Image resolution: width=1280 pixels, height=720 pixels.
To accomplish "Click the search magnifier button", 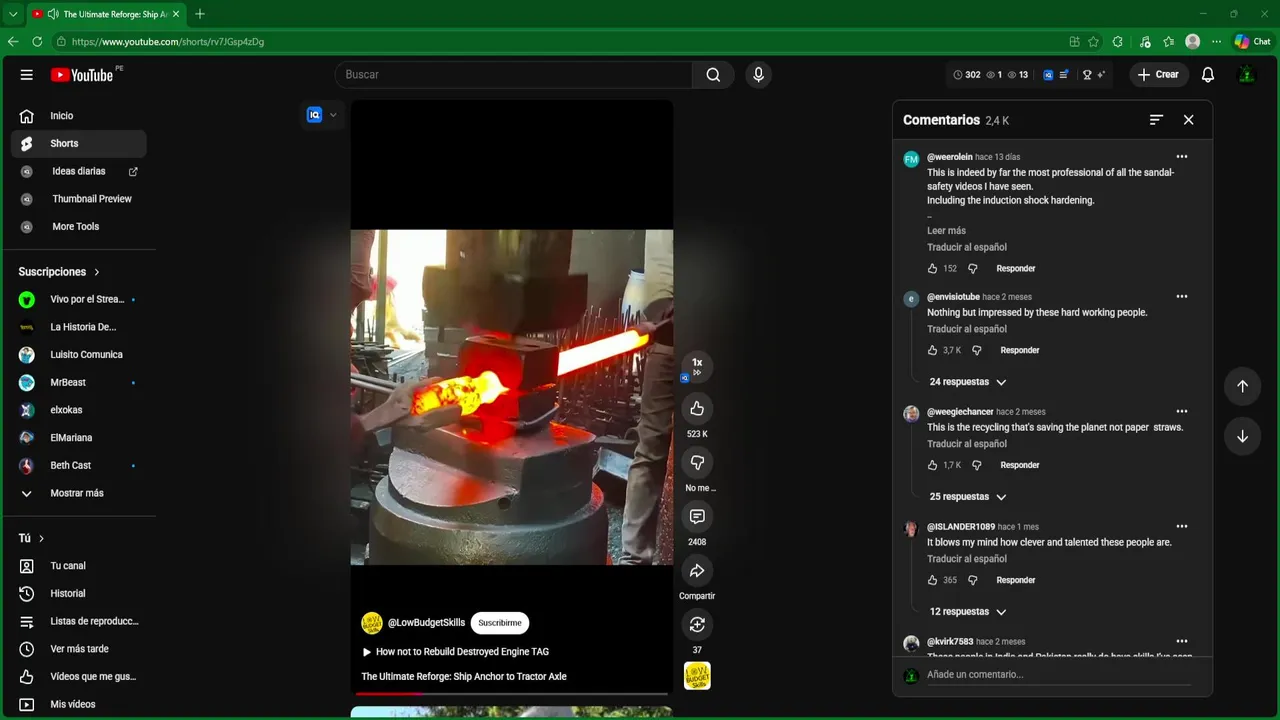I will coord(713,75).
